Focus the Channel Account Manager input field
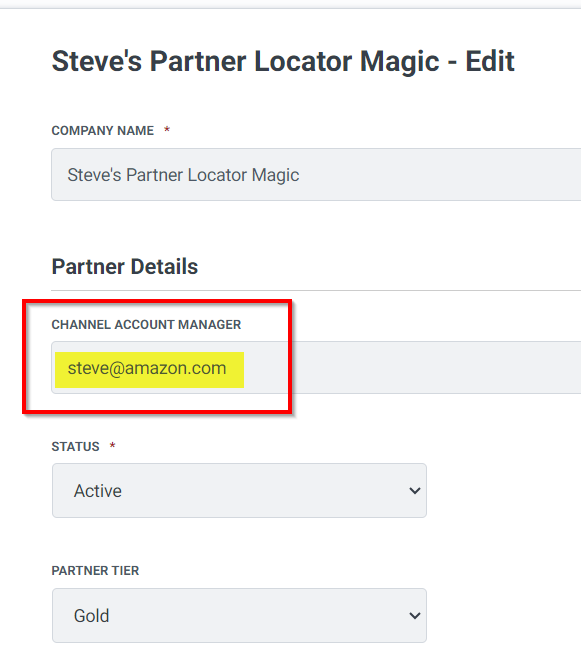Screen dimensions: 581x670 [x=316, y=367]
